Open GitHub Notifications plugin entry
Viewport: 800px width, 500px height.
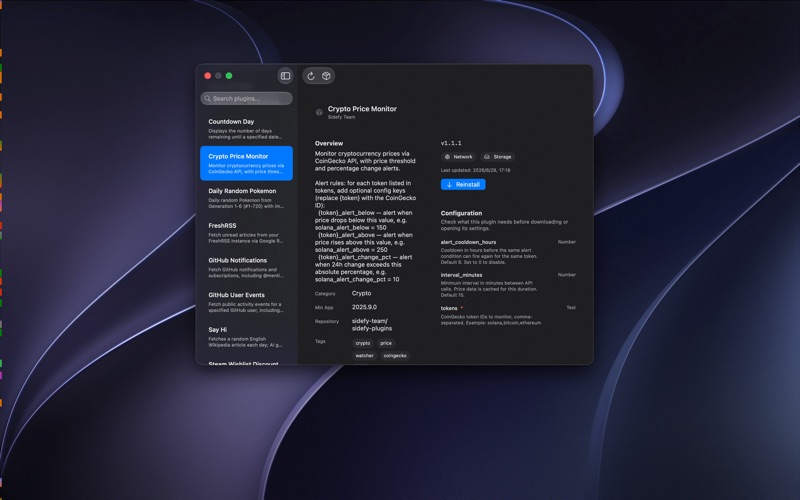[246, 267]
